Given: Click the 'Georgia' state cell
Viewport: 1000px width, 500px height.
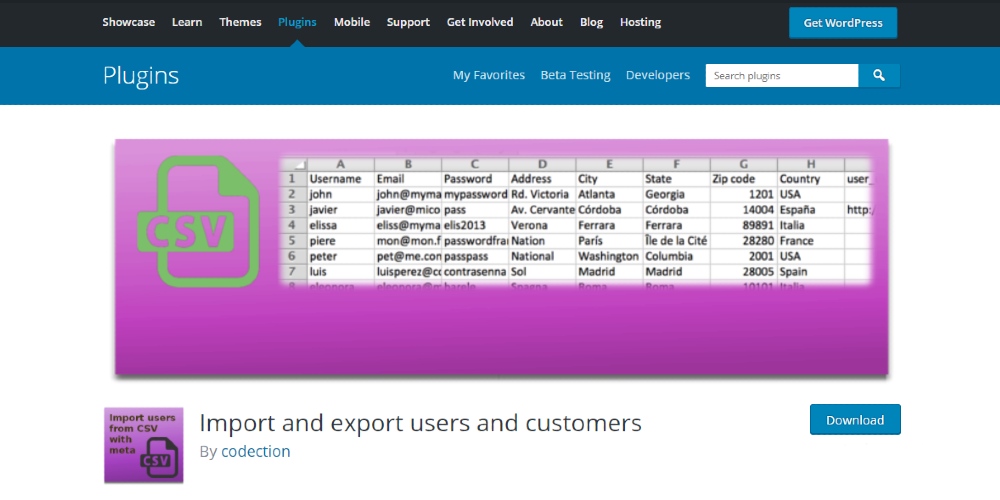Looking at the screenshot, I should [676, 195].
